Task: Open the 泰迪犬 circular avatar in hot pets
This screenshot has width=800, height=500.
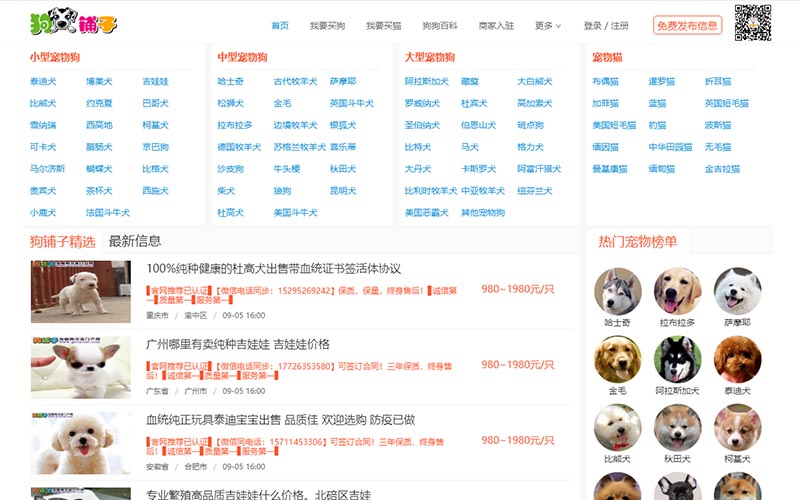Action: pos(737,359)
